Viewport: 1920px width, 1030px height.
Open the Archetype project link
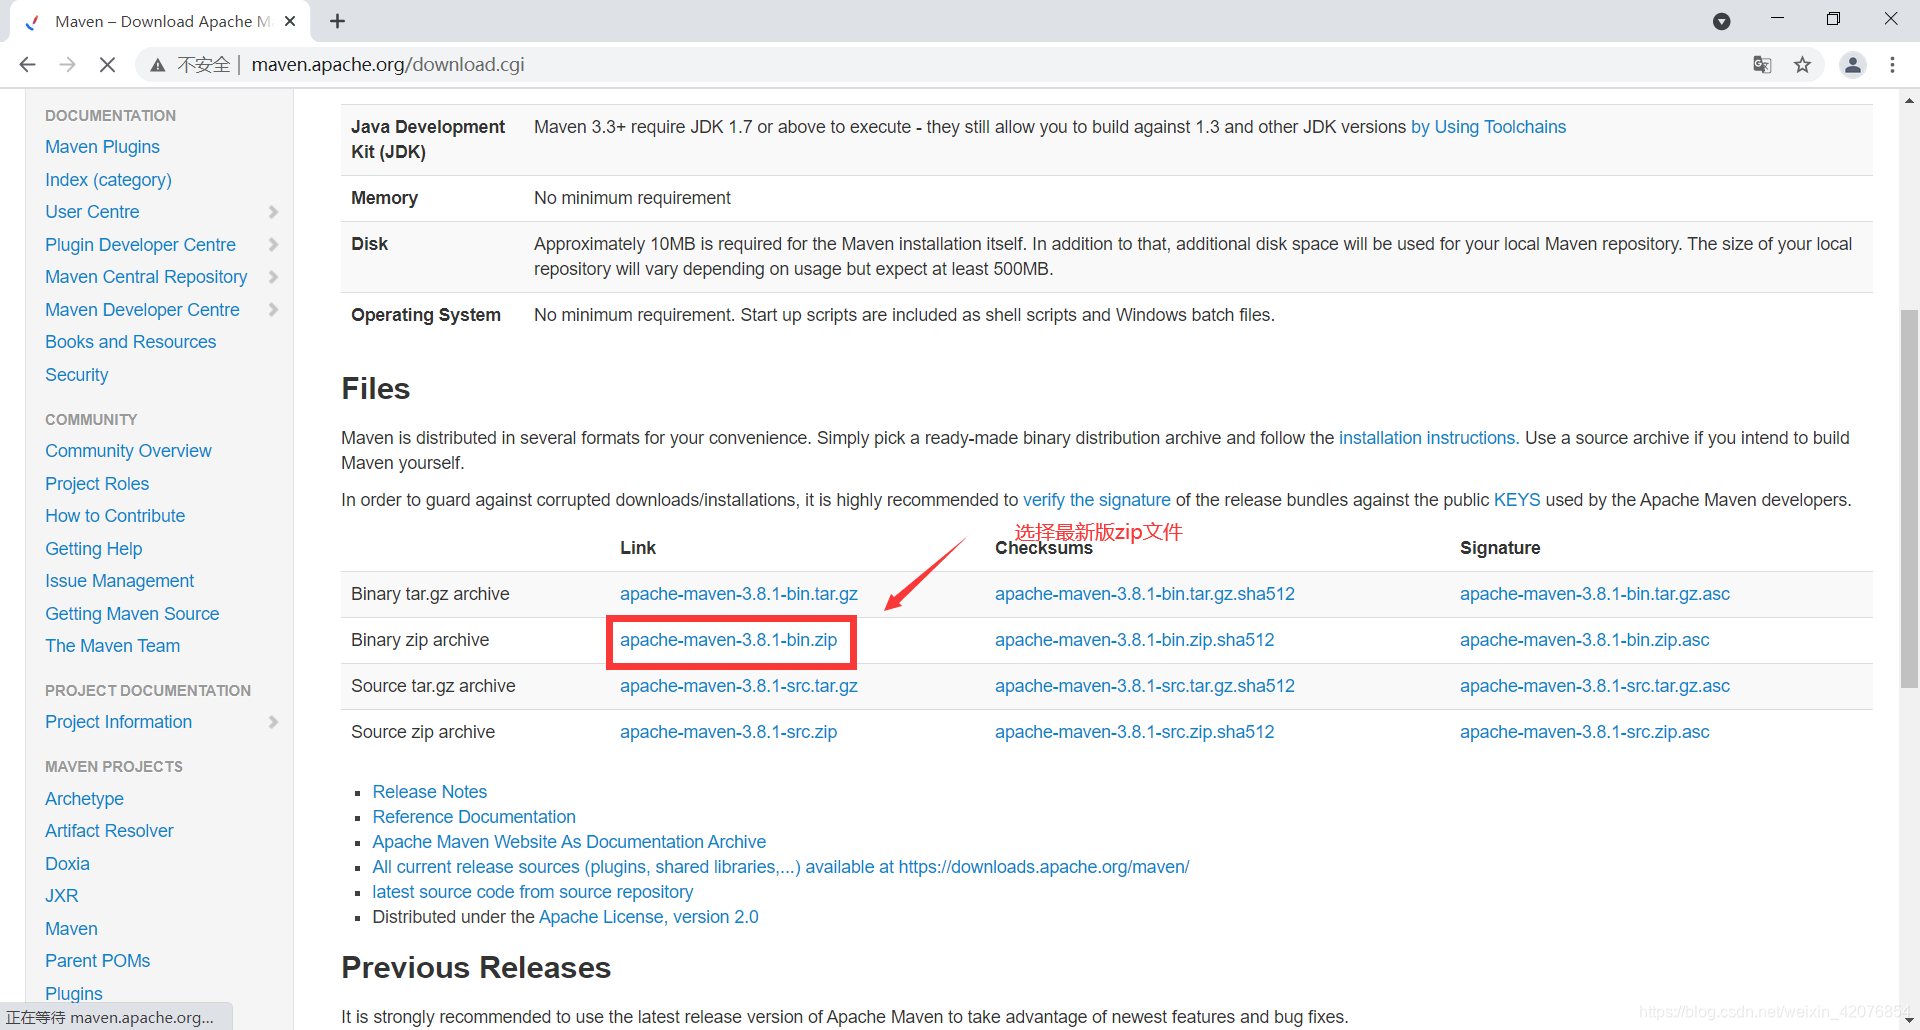point(84,799)
